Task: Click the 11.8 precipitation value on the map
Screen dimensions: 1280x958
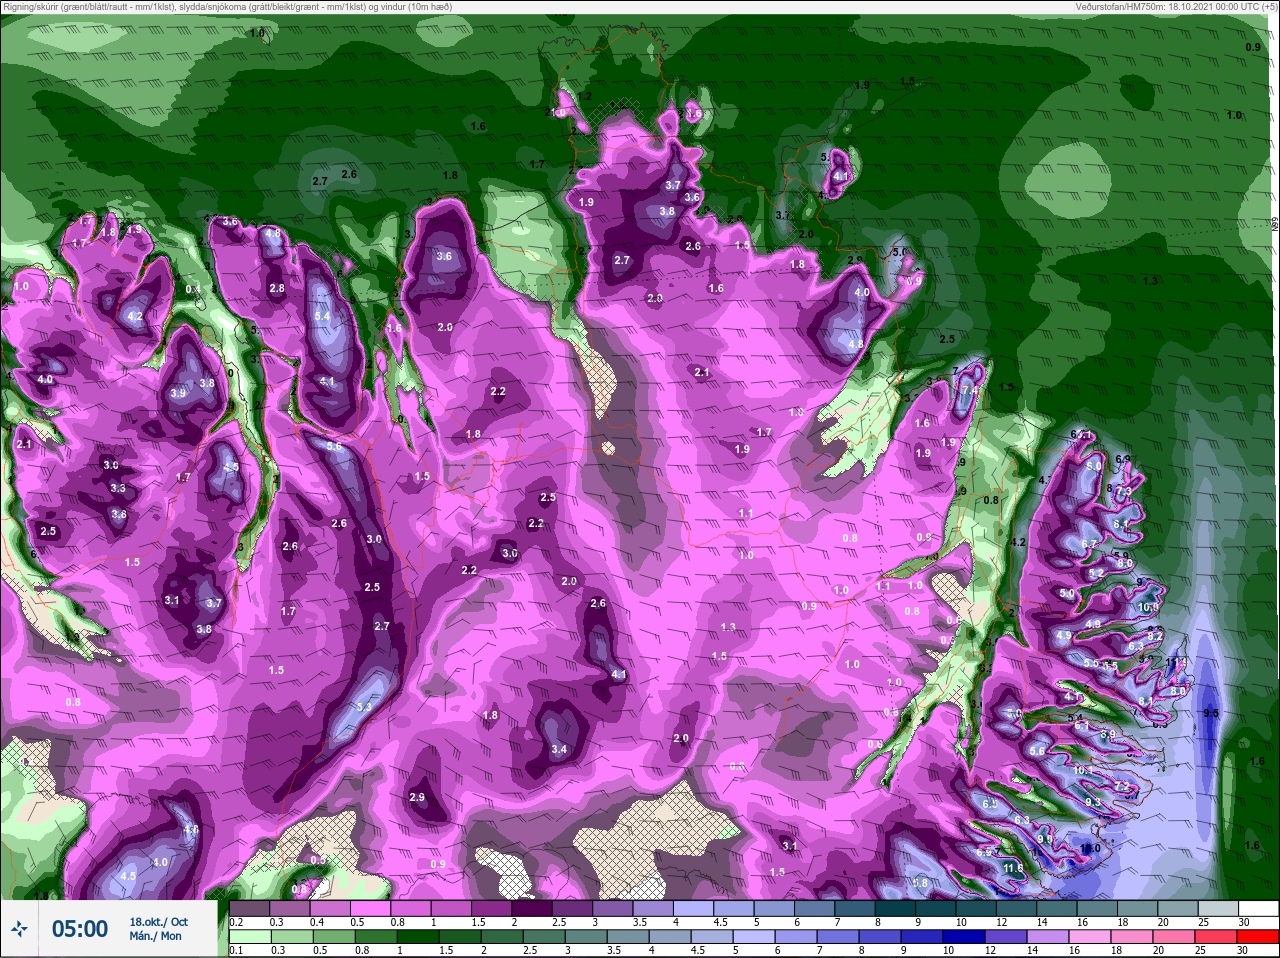Action: (1013, 868)
